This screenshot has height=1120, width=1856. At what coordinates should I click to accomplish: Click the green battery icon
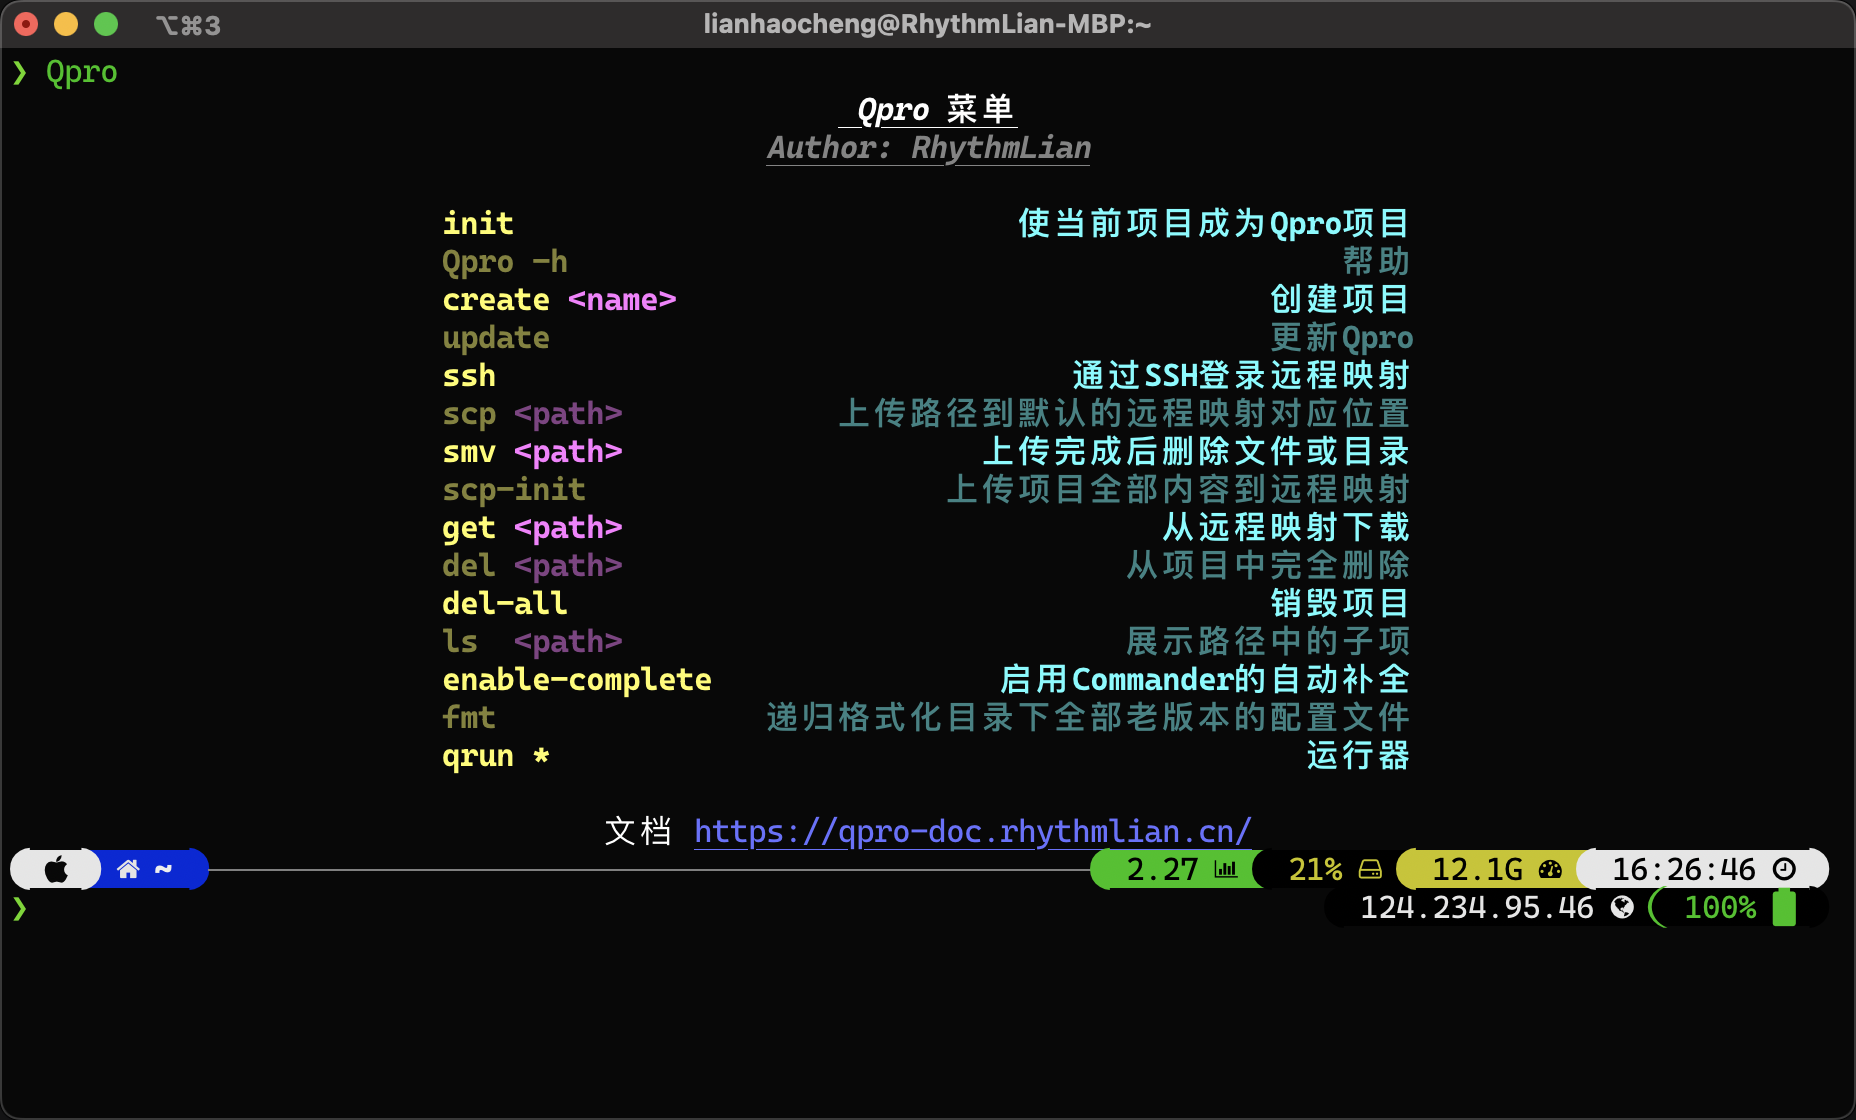click(x=1784, y=907)
